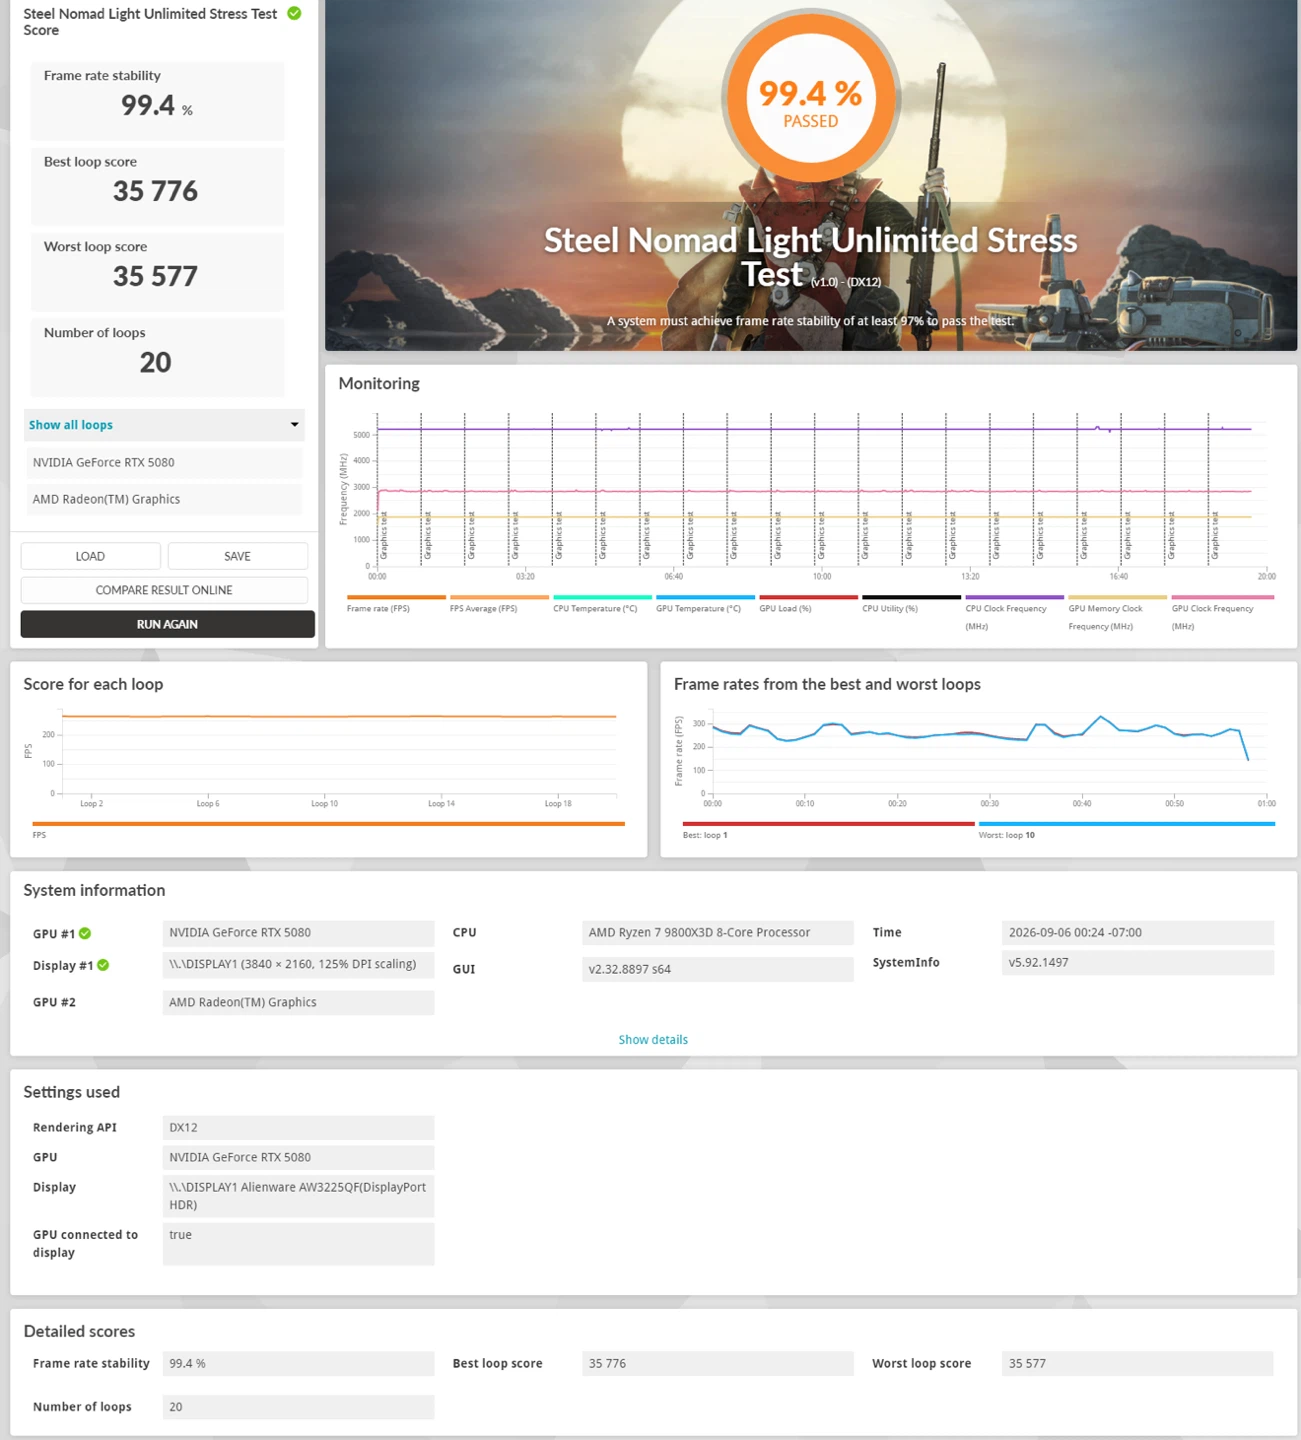Screen dimensions: 1301x1440
Task: Click the GPU #1 value in System information
Action: click(298, 933)
